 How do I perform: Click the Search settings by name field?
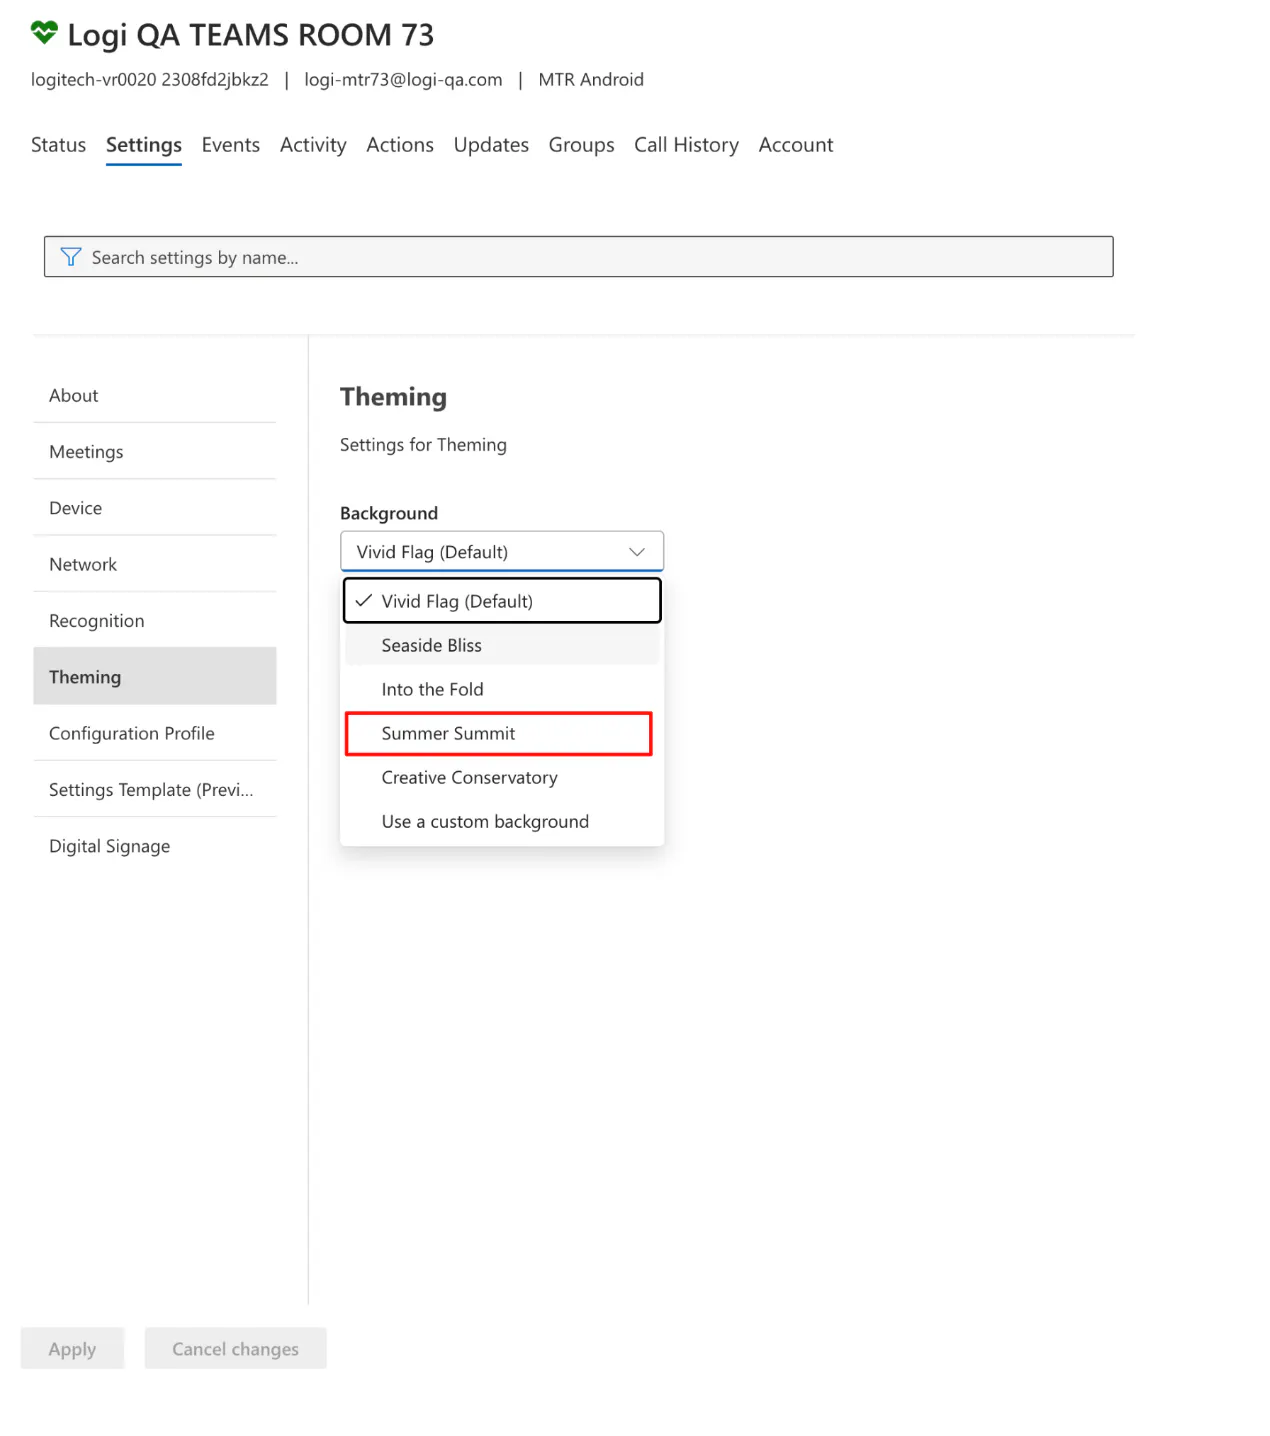click(x=578, y=257)
